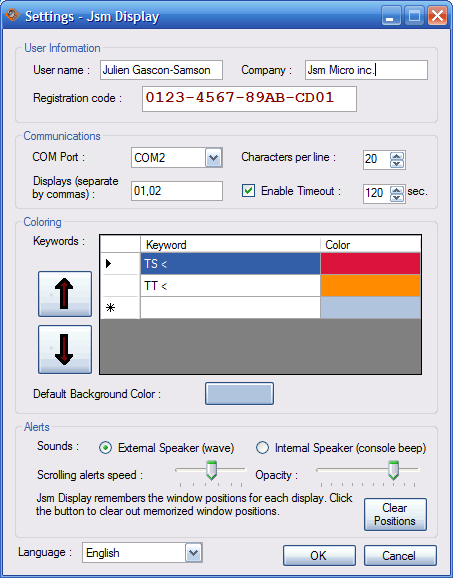Increase timeout seconds with up spinner

(x=397, y=190)
